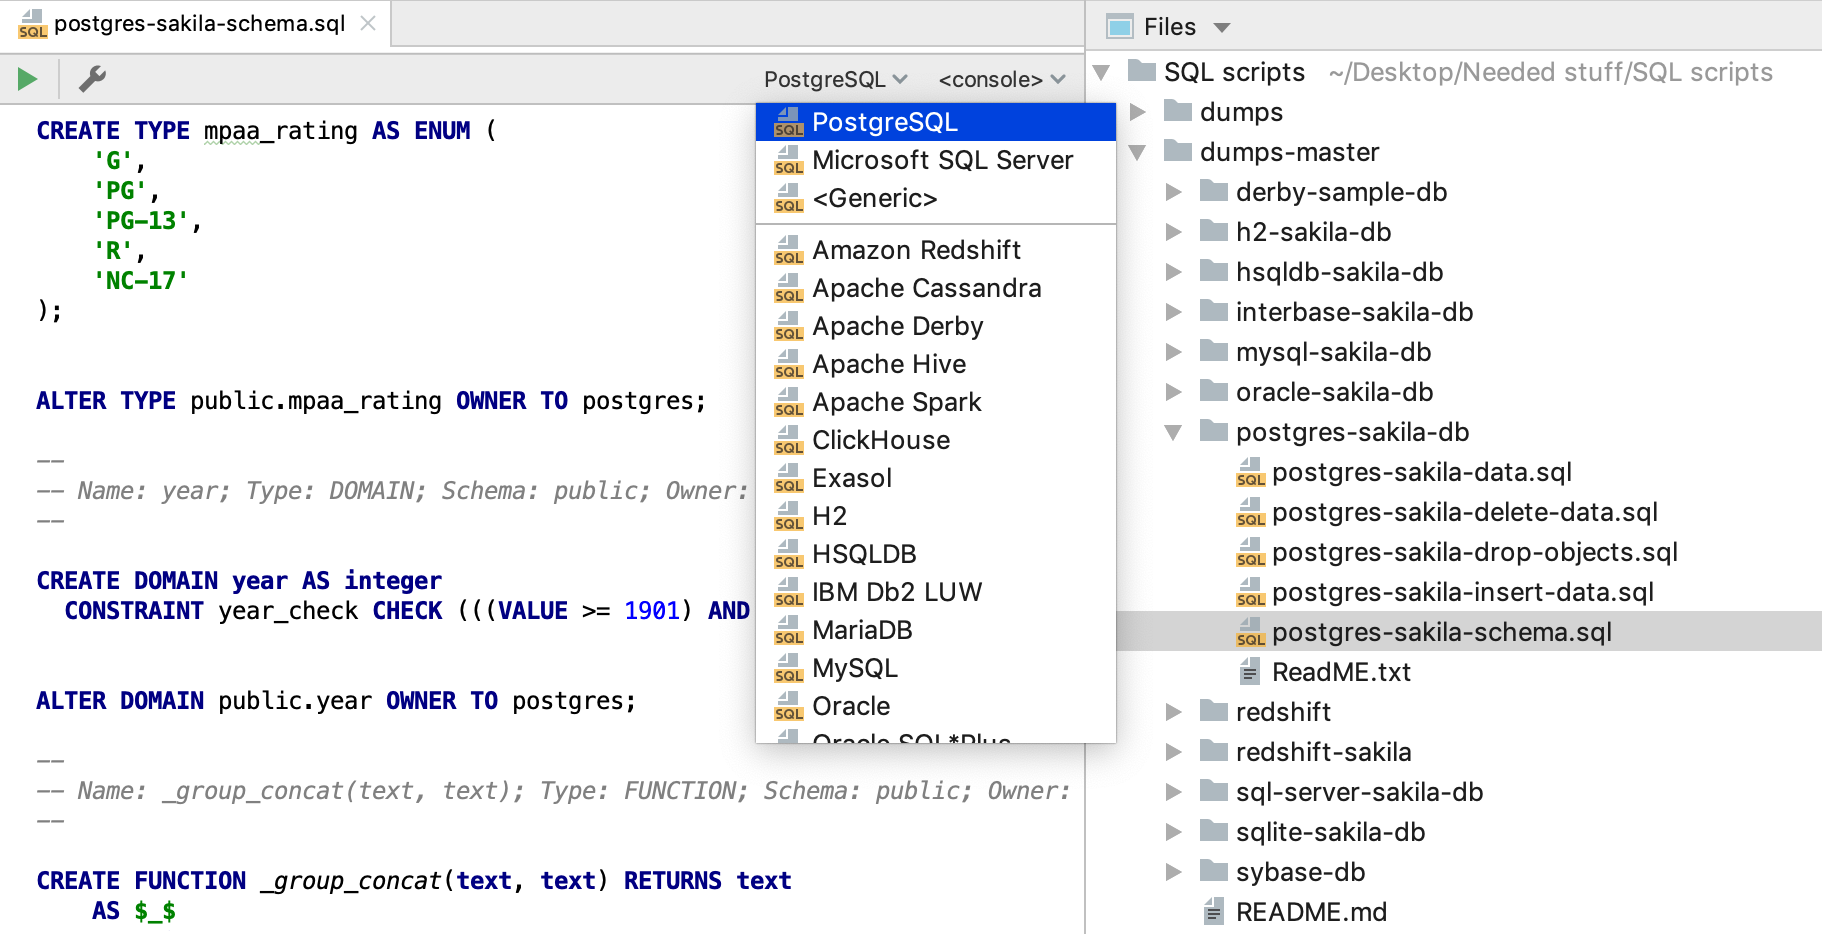Choose Apache Cassandra dialect
Screen dimensions: 1822x934
pyautogui.click(x=936, y=288)
